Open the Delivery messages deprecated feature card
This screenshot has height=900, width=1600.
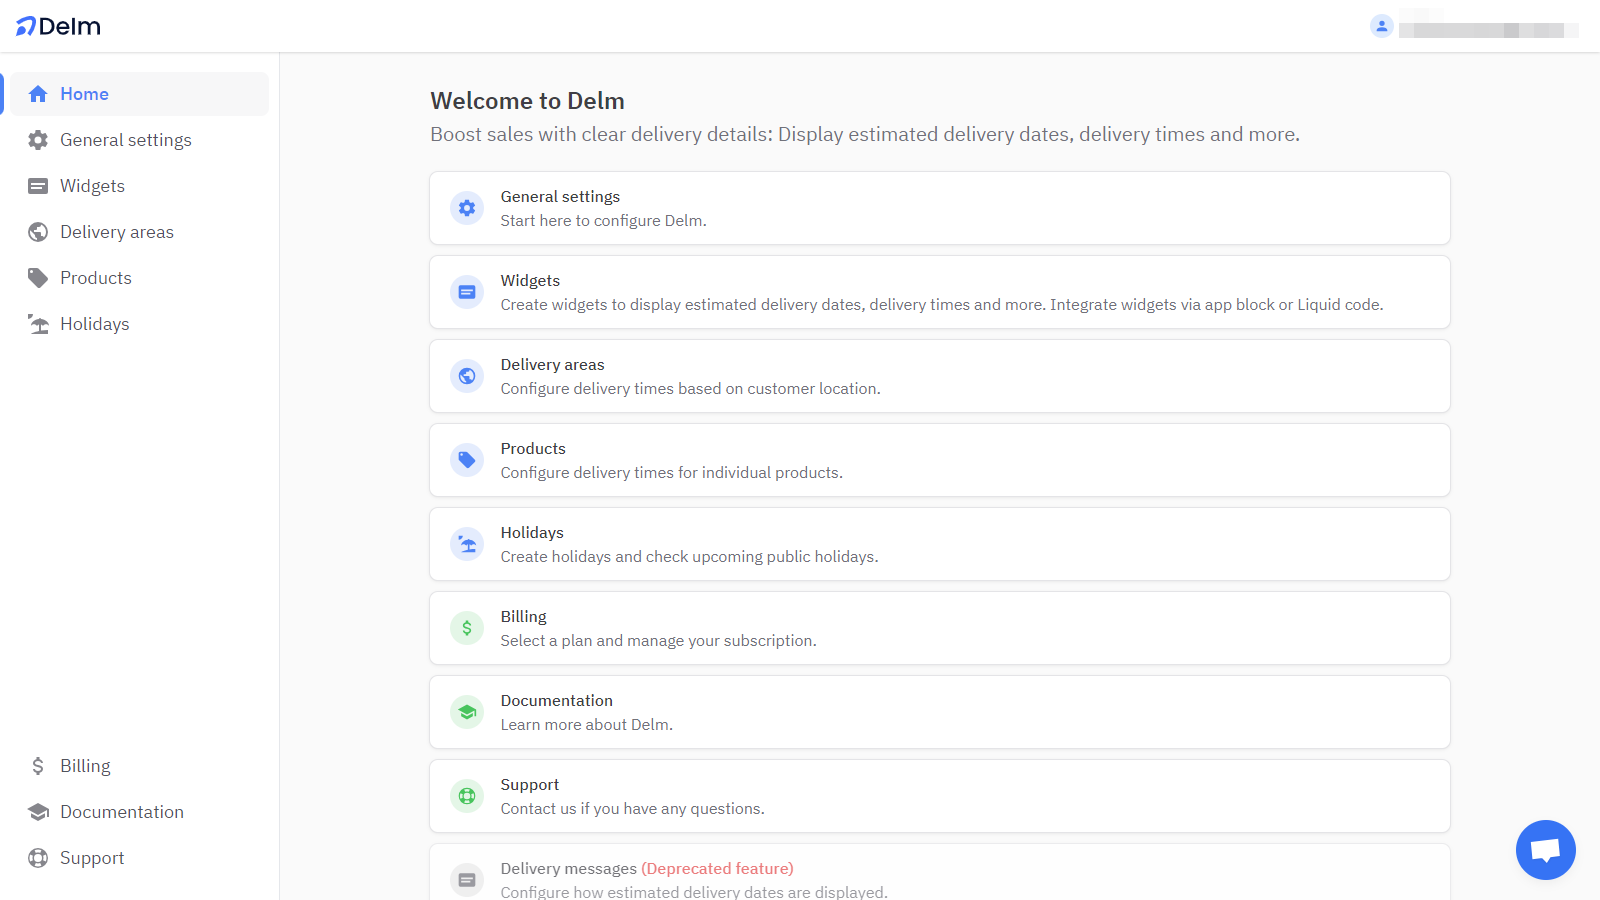tap(646, 869)
